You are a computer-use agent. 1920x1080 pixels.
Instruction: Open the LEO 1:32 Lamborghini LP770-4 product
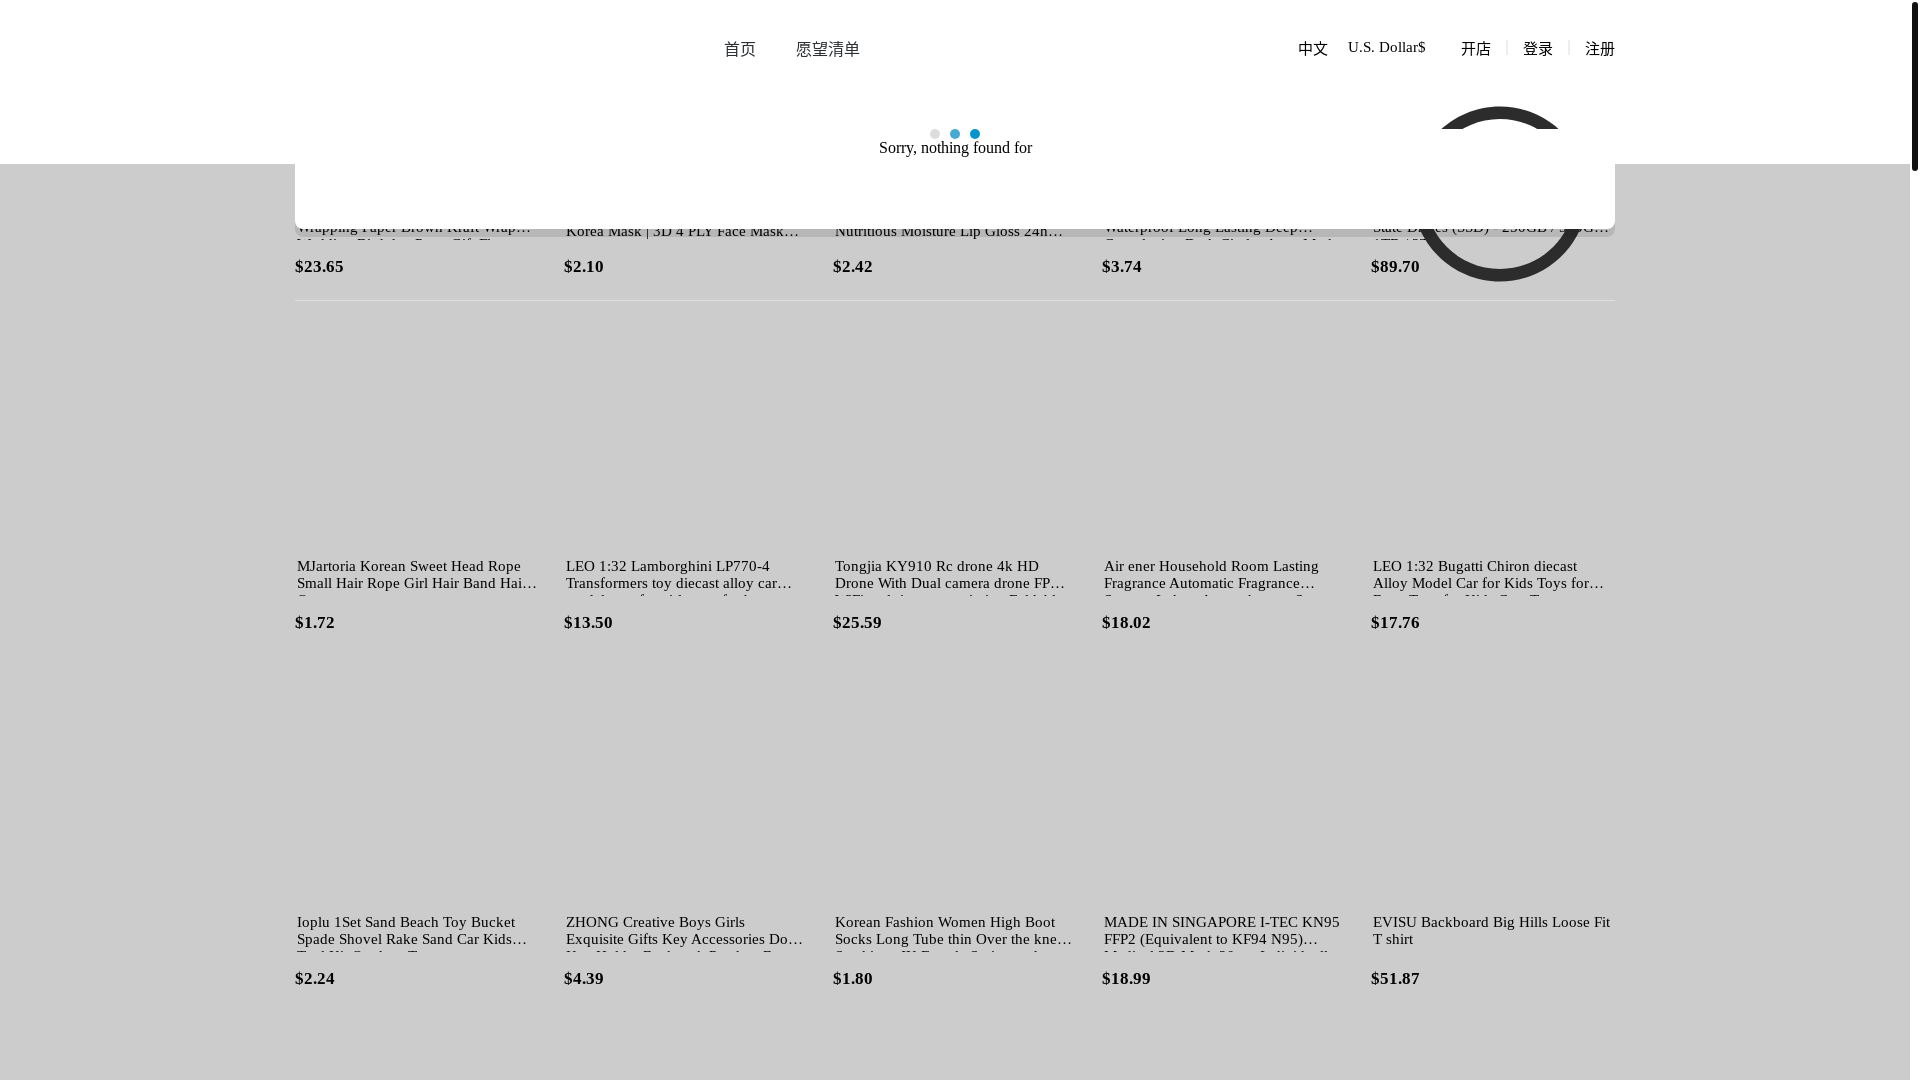(686, 575)
